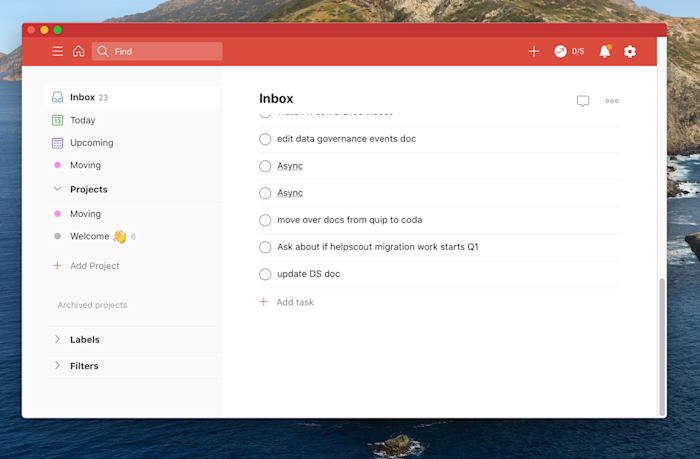The image size is (700, 459).
Task: Click the magnifier icon in the search field
Action: pyautogui.click(x=103, y=51)
